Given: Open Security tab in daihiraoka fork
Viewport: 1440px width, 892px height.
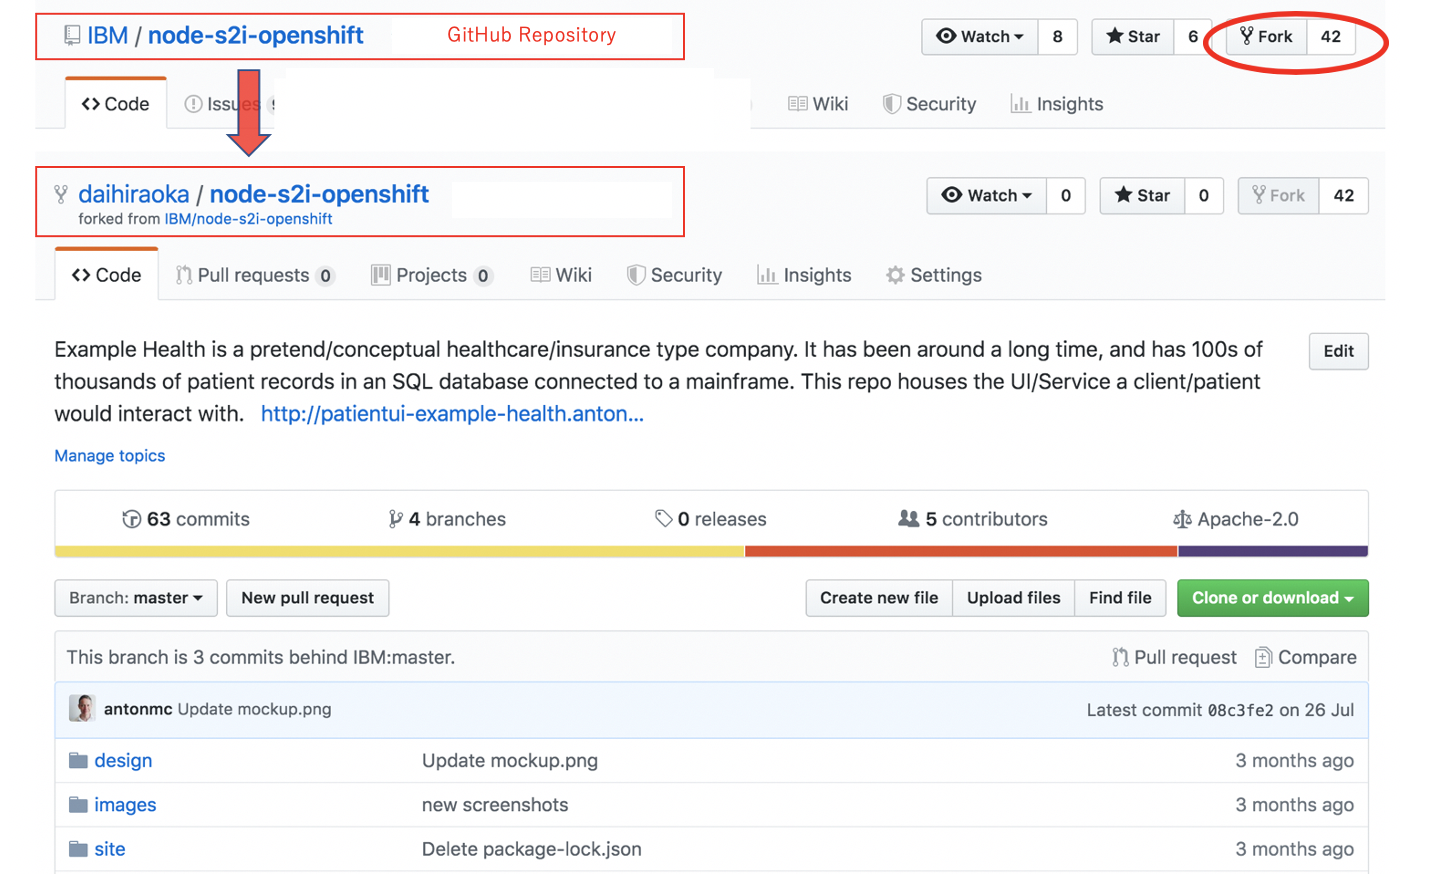Looking at the screenshot, I should [675, 275].
